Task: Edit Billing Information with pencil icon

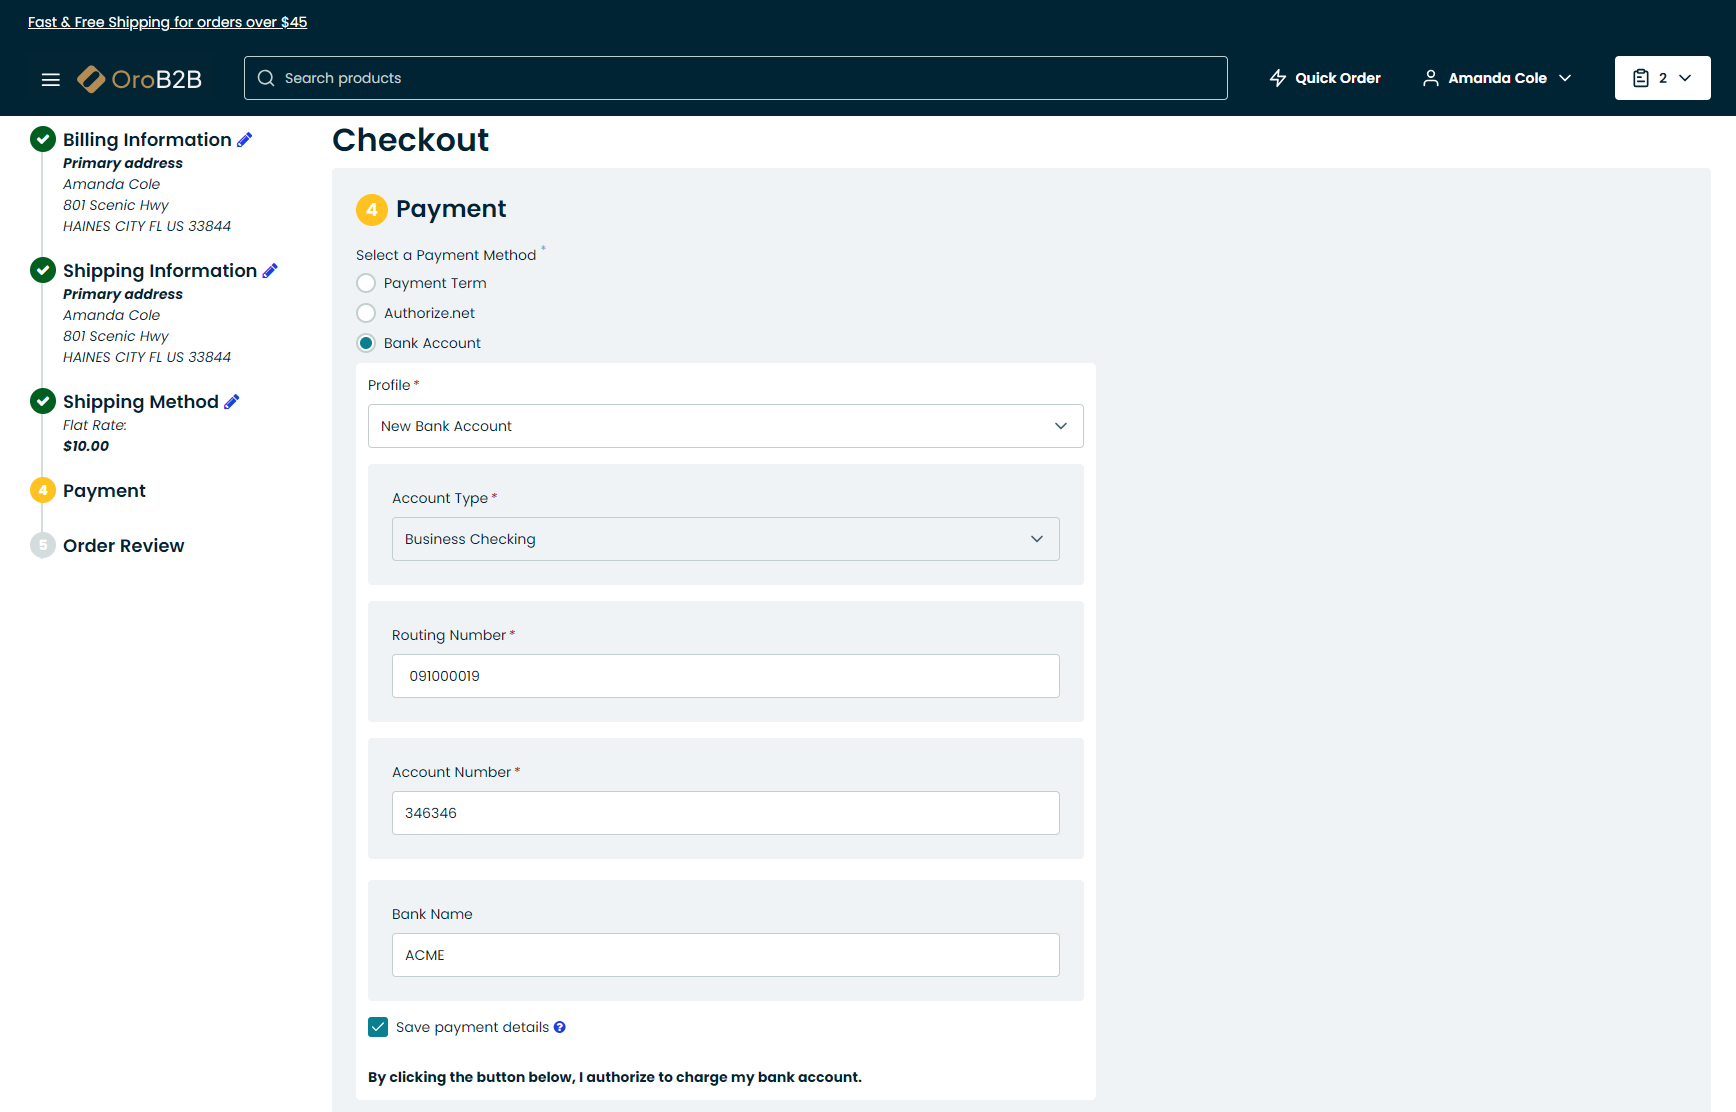Action: (245, 140)
